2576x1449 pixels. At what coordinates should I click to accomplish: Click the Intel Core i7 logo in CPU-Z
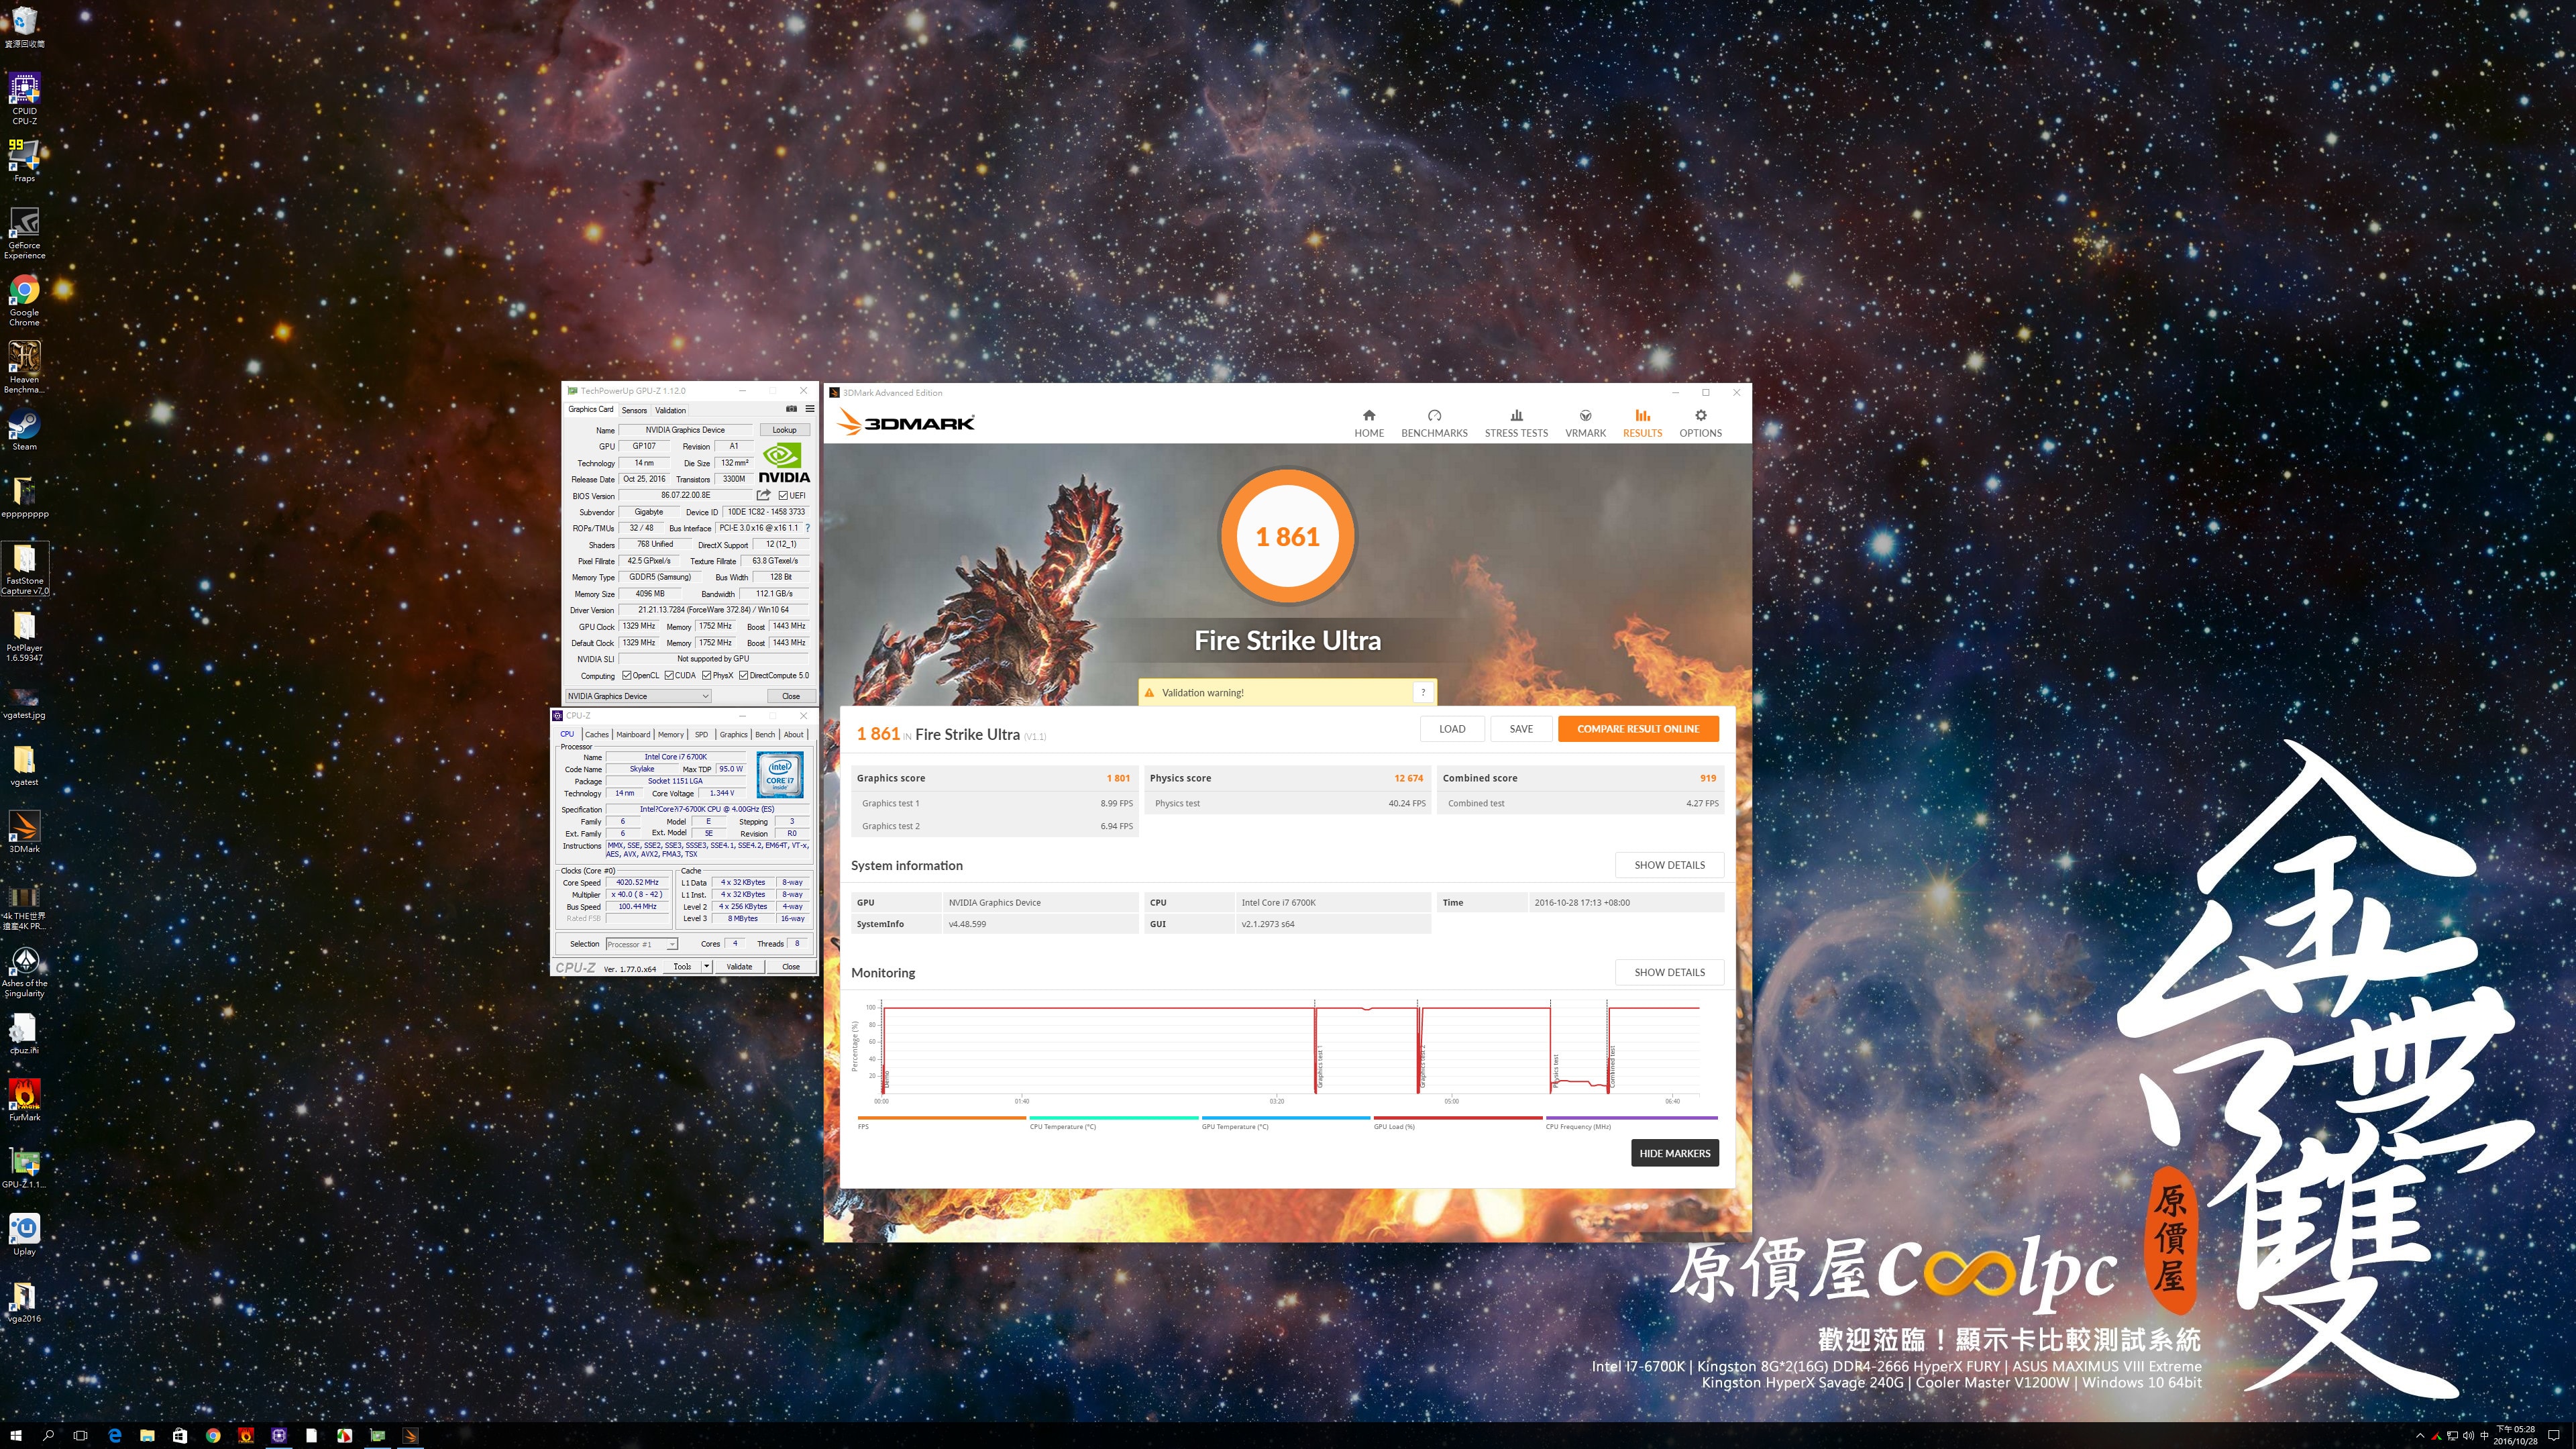click(780, 774)
